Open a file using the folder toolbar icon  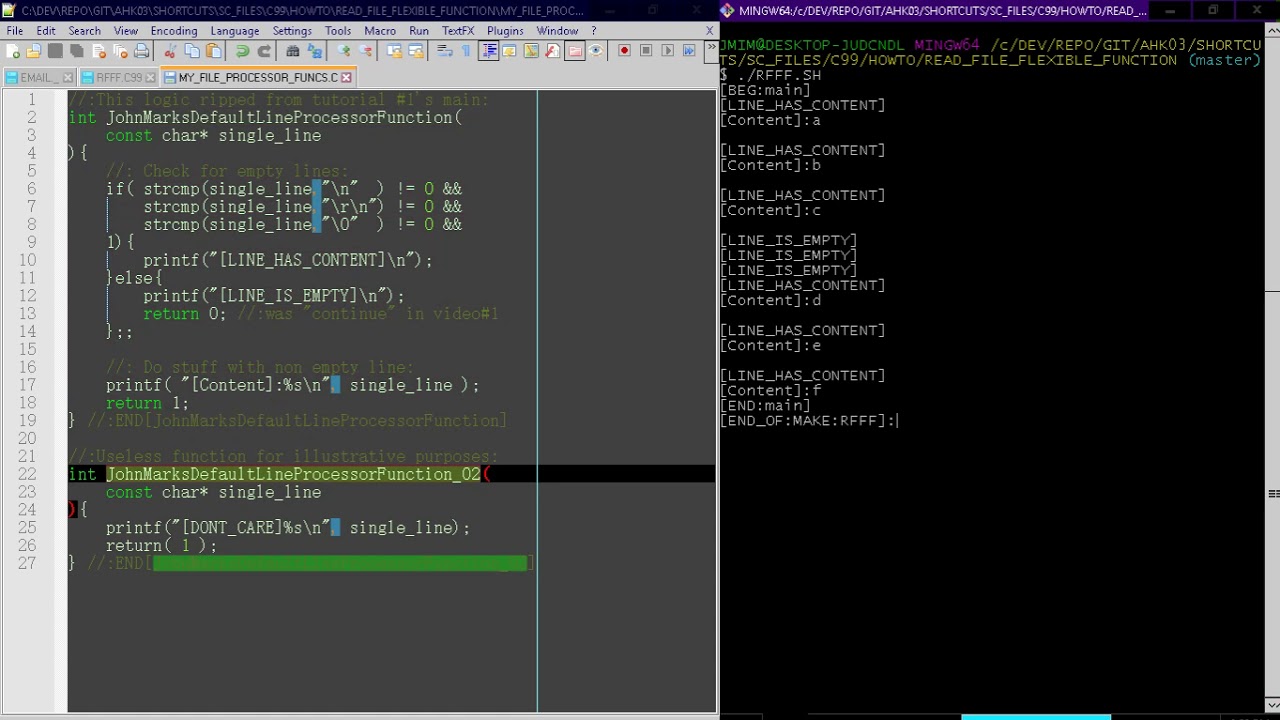pos(33,51)
